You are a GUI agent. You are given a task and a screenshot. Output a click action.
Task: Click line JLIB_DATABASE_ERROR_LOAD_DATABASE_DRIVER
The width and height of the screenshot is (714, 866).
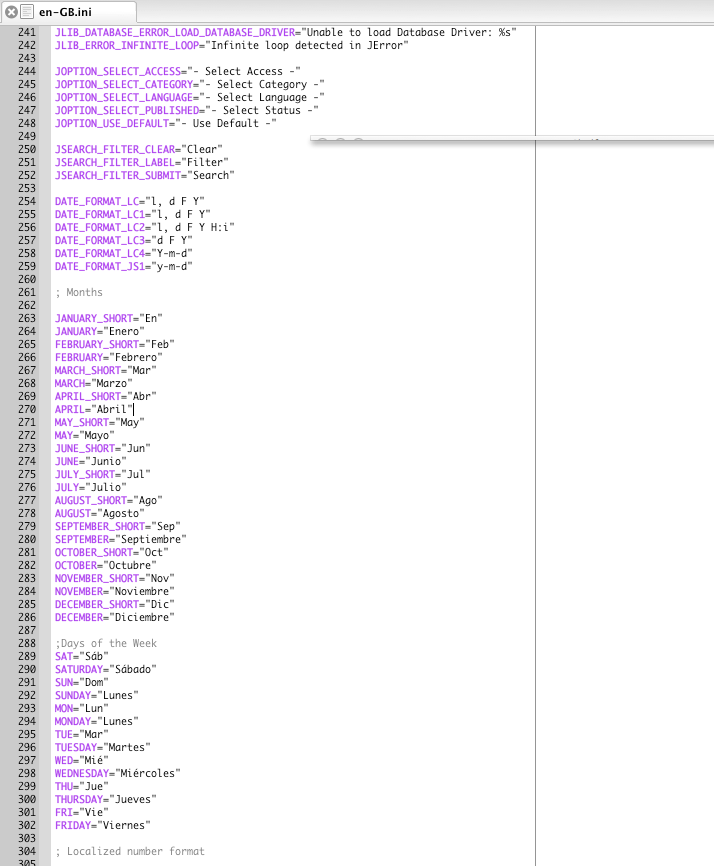coord(285,33)
